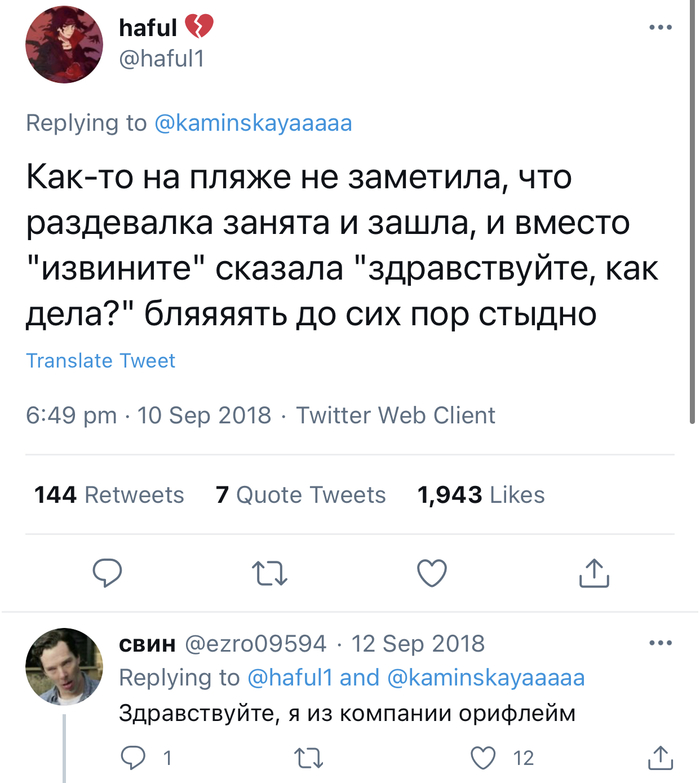This screenshot has width=700, height=783.
Task: View the 144 Retweets list
Action: click(x=109, y=495)
